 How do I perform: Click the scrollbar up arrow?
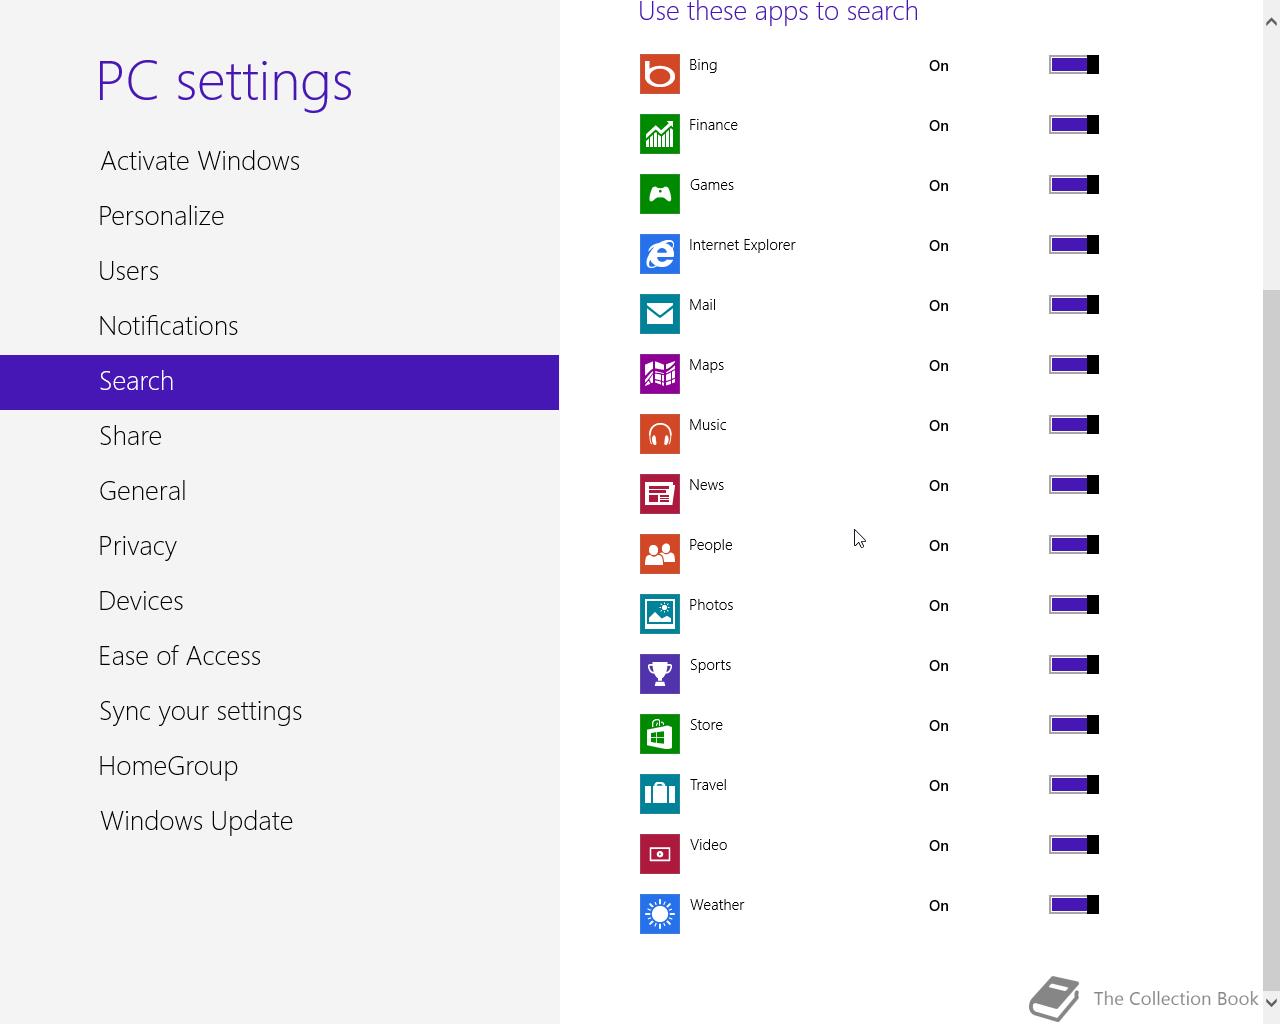click(1271, 21)
